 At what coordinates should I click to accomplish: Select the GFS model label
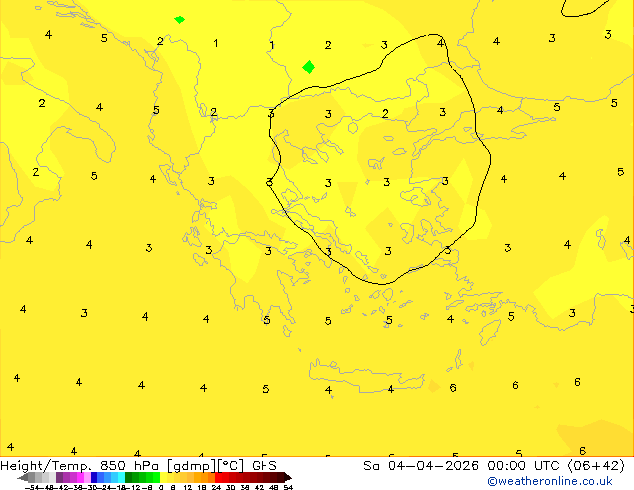coord(264,465)
